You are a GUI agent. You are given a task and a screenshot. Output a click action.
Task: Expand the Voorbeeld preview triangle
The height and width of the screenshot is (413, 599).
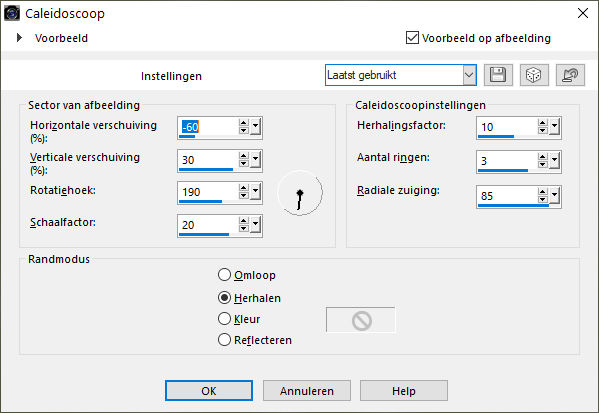point(19,37)
